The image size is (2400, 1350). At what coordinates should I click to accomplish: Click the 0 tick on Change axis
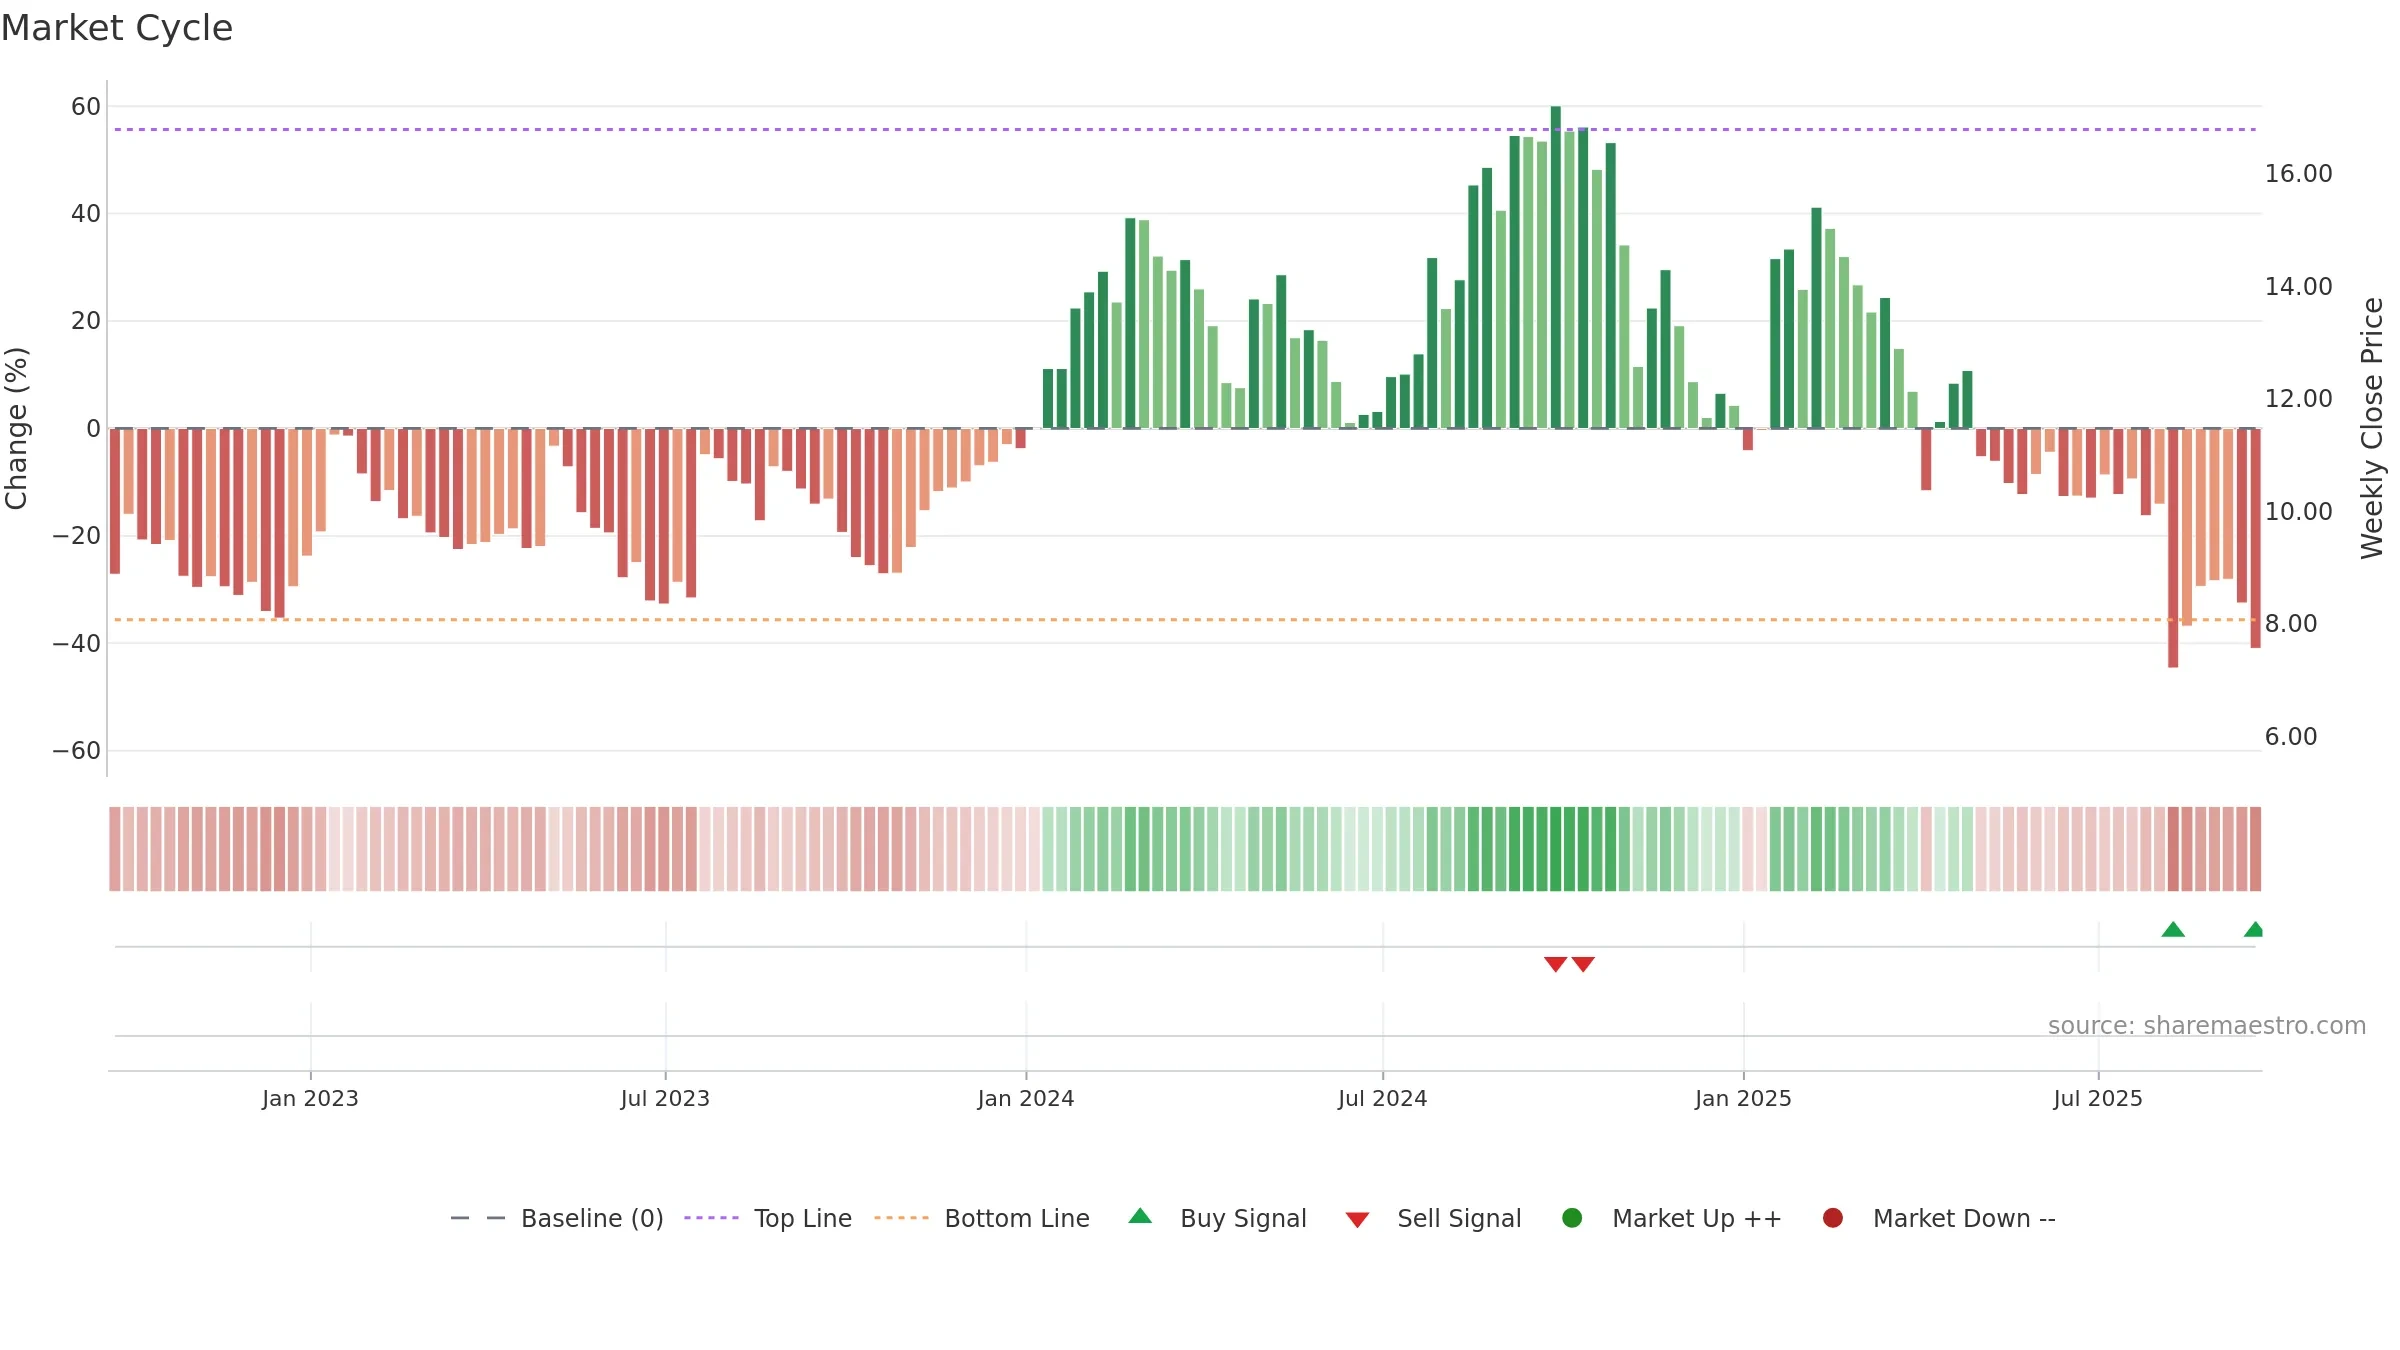coord(94,429)
